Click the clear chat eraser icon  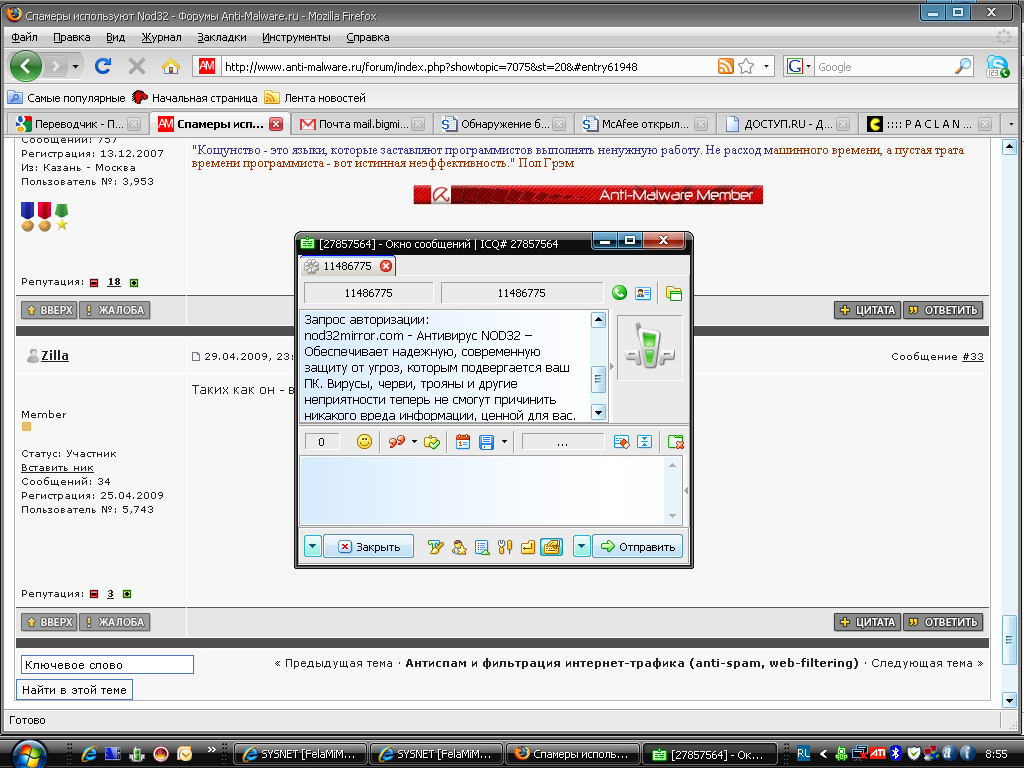coord(622,442)
